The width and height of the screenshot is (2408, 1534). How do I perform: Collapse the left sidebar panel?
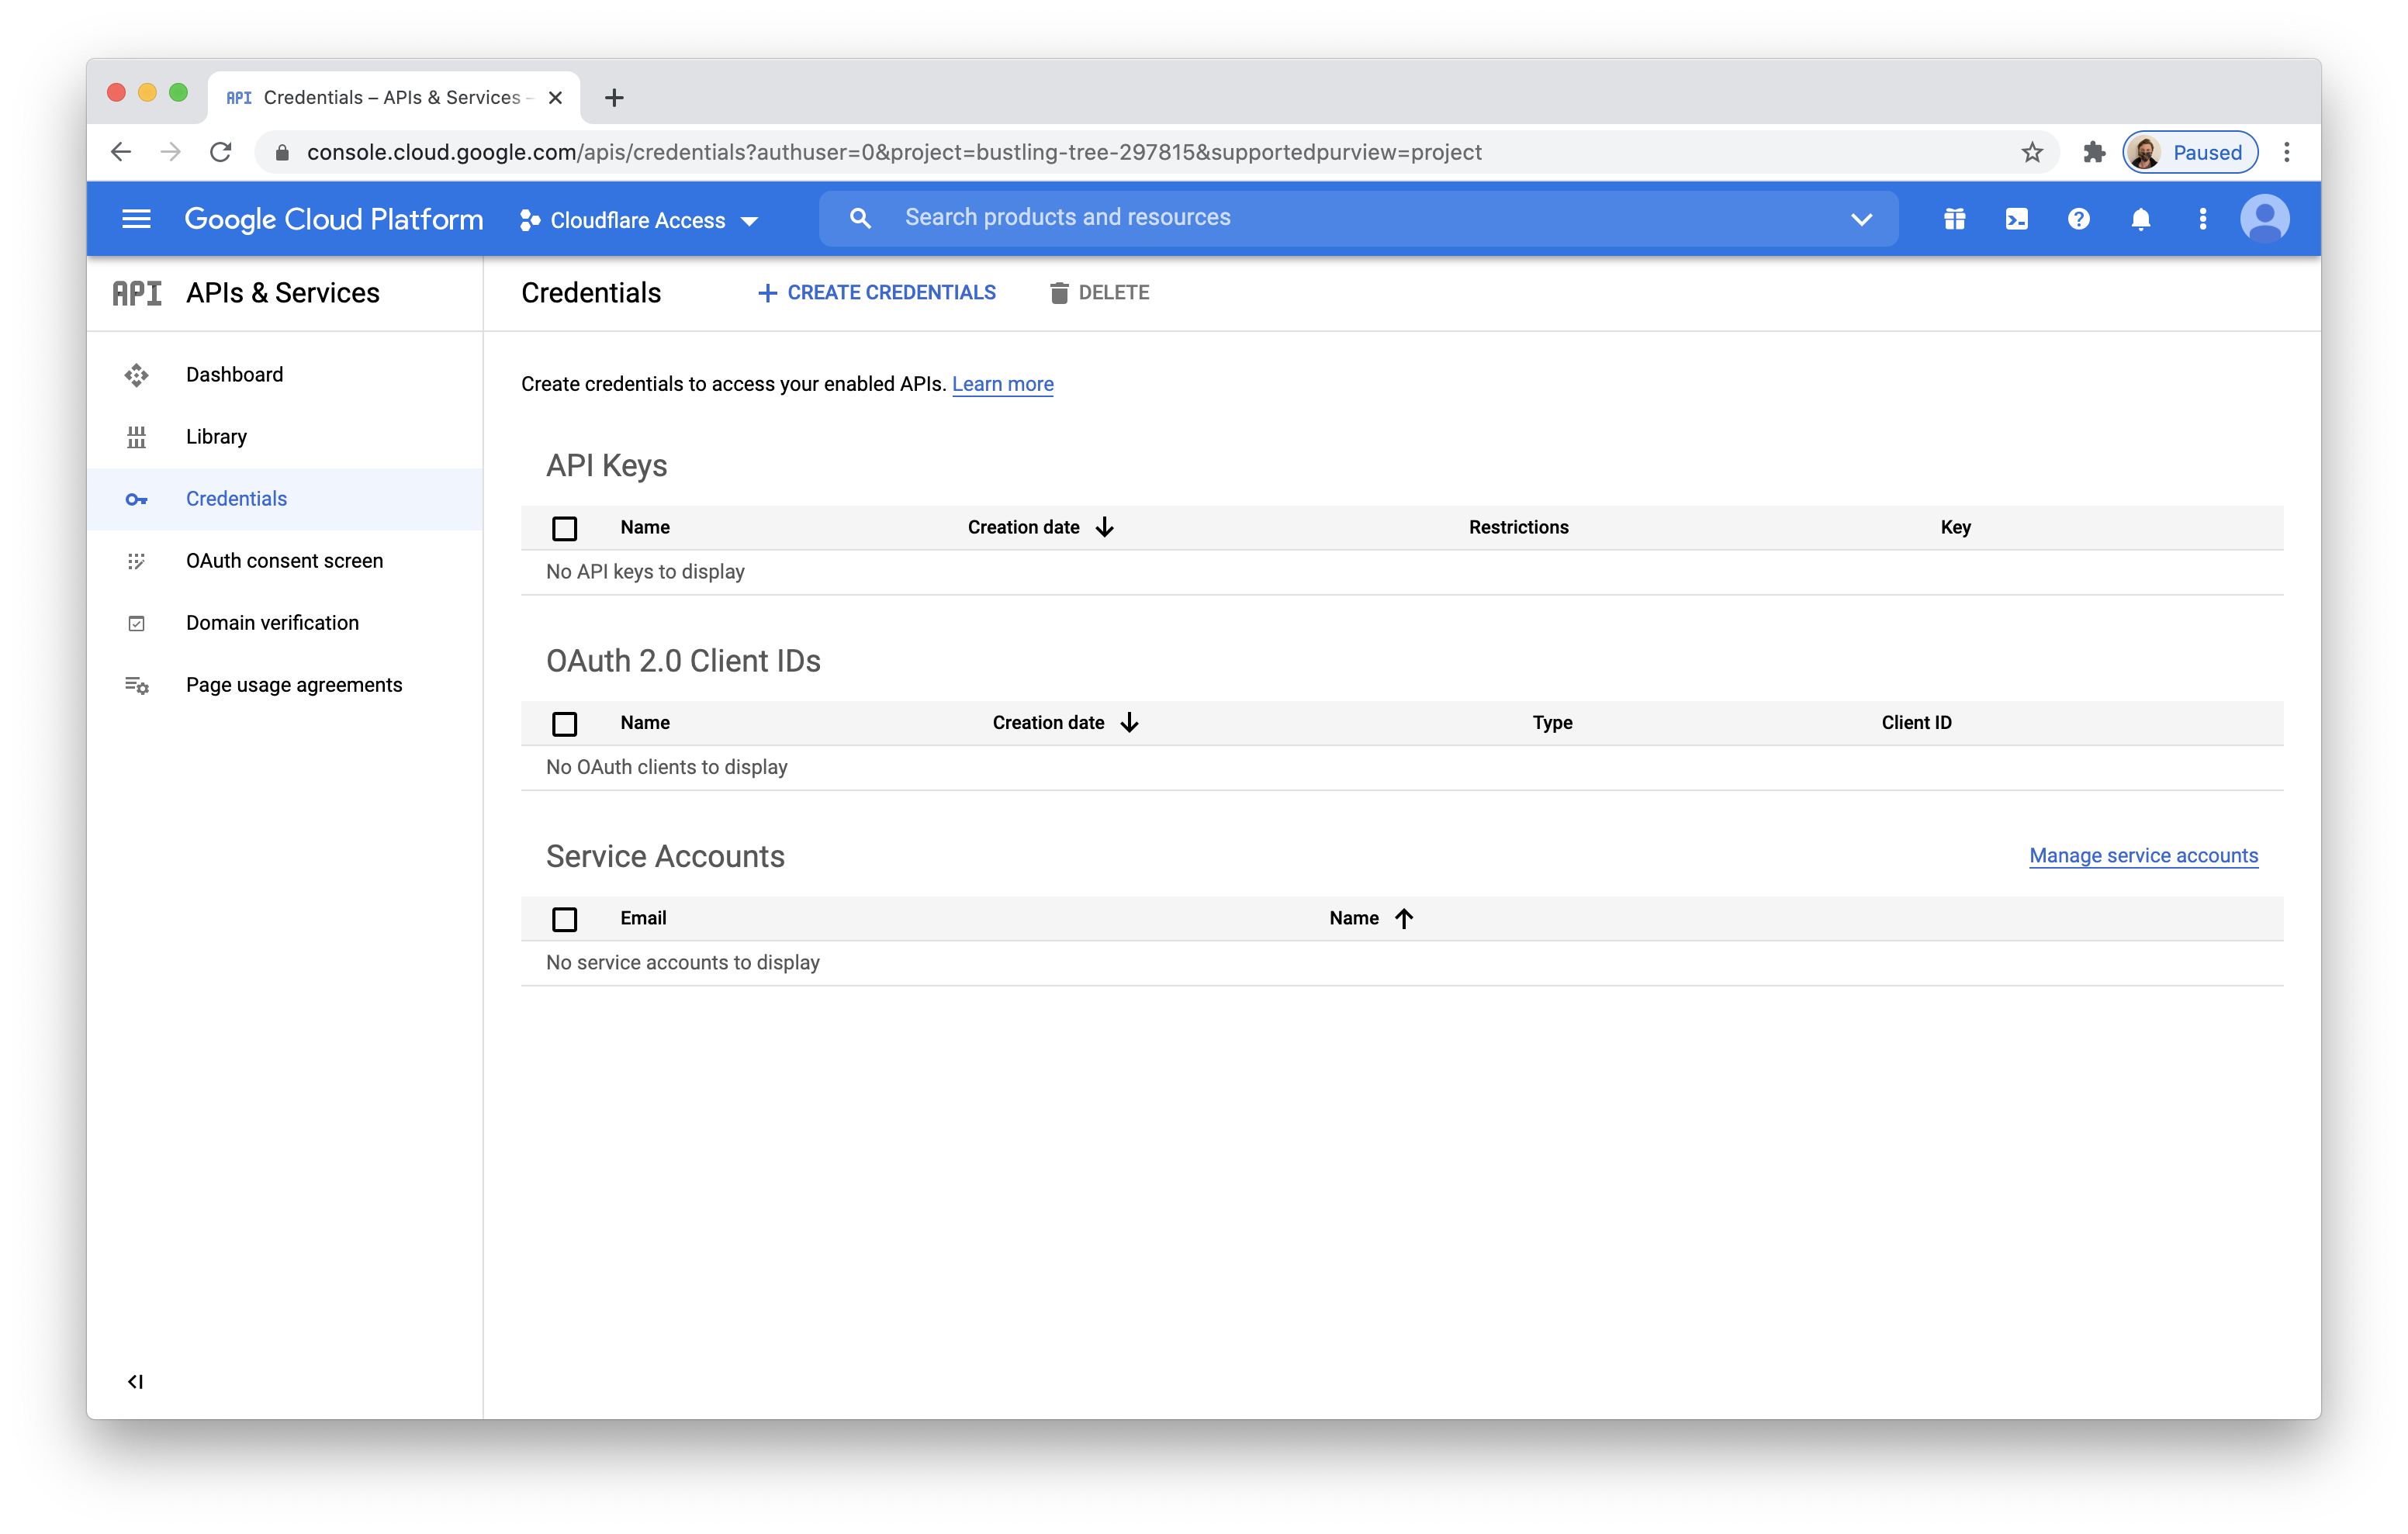click(x=135, y=1381)
